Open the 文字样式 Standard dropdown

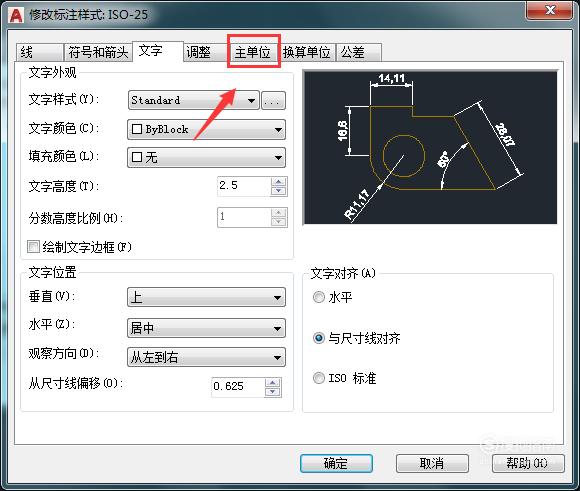coord(194,100)
